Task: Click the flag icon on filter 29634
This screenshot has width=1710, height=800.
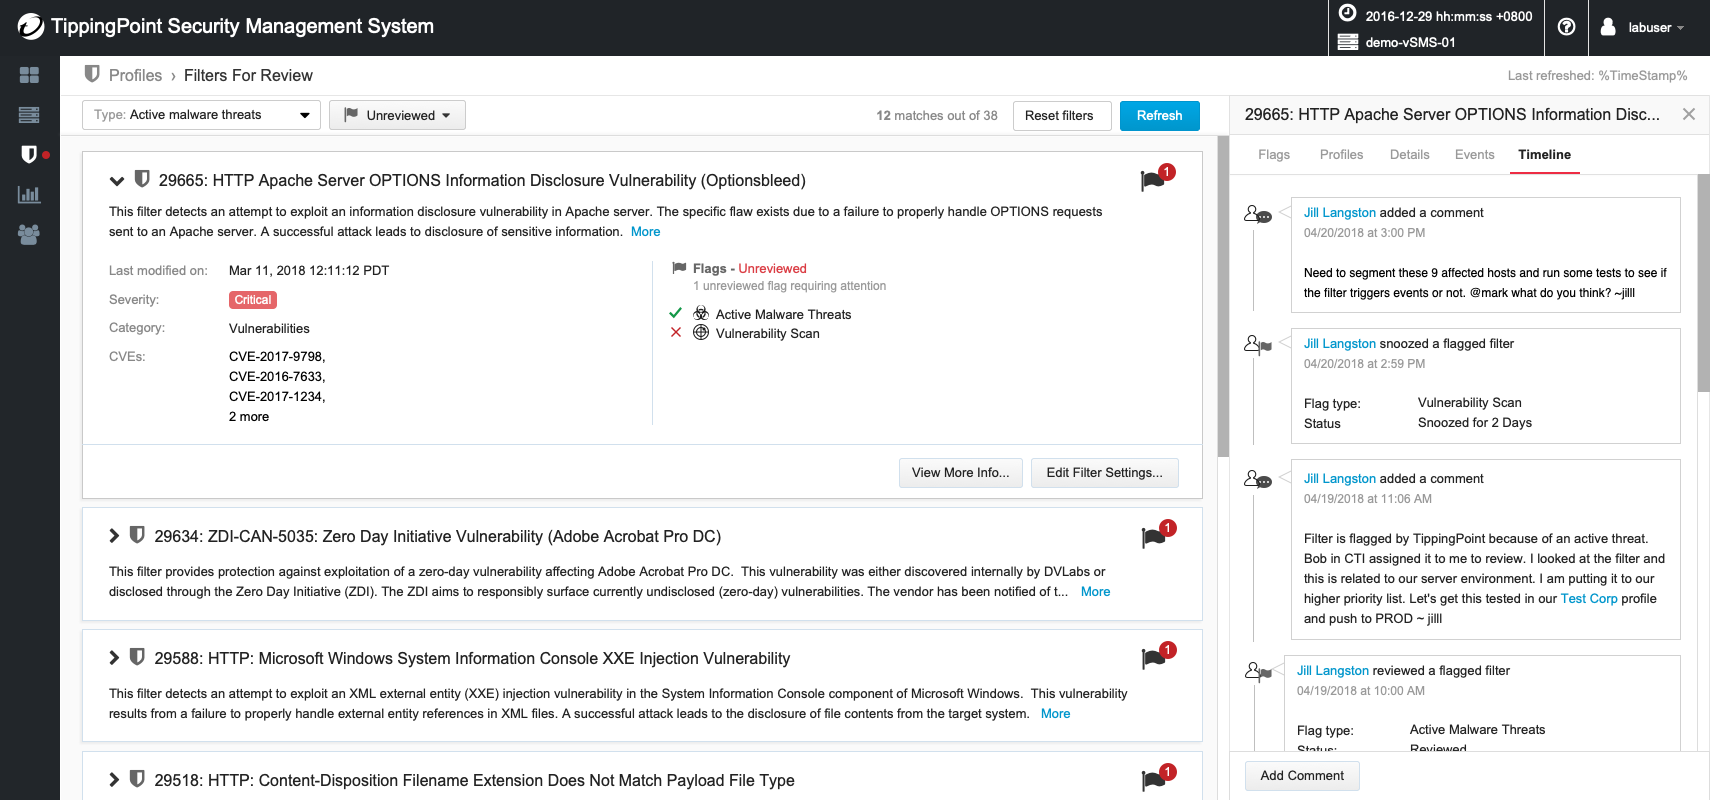Action: pyautogui.click(x=1154, y=536)
